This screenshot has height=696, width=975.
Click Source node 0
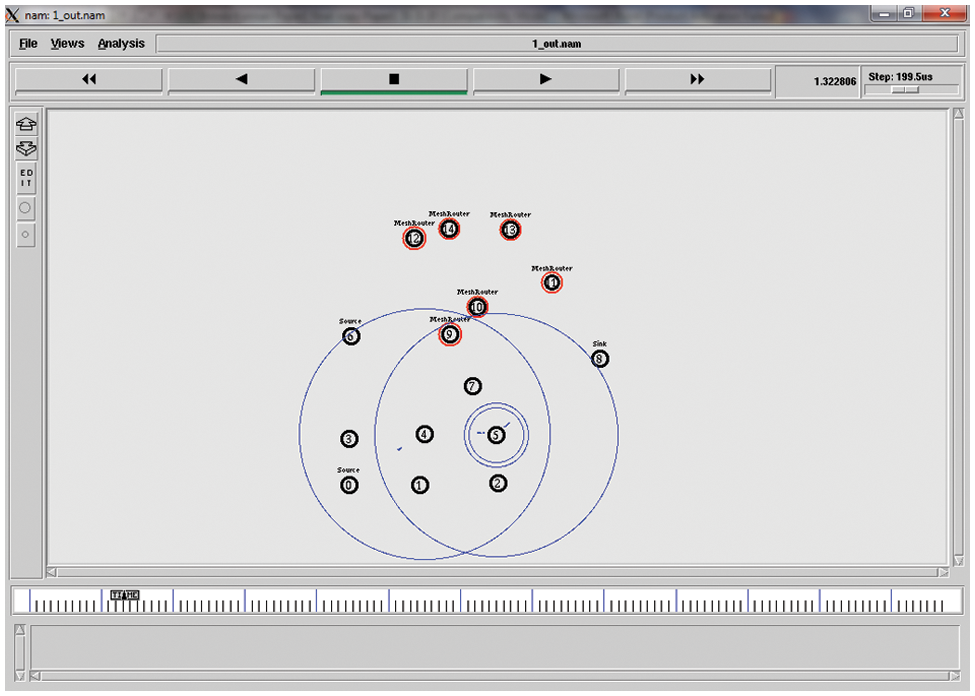click(x=348, y=485)
